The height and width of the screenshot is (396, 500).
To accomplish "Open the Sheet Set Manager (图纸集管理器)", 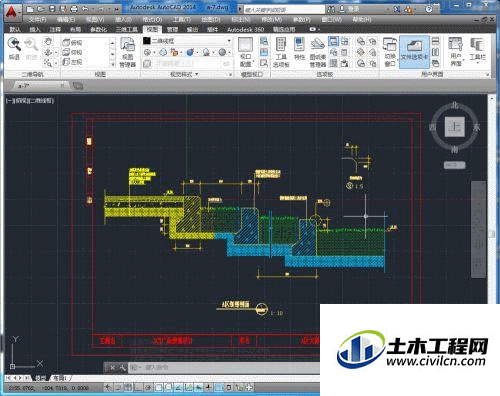I will tap(318, 52).
